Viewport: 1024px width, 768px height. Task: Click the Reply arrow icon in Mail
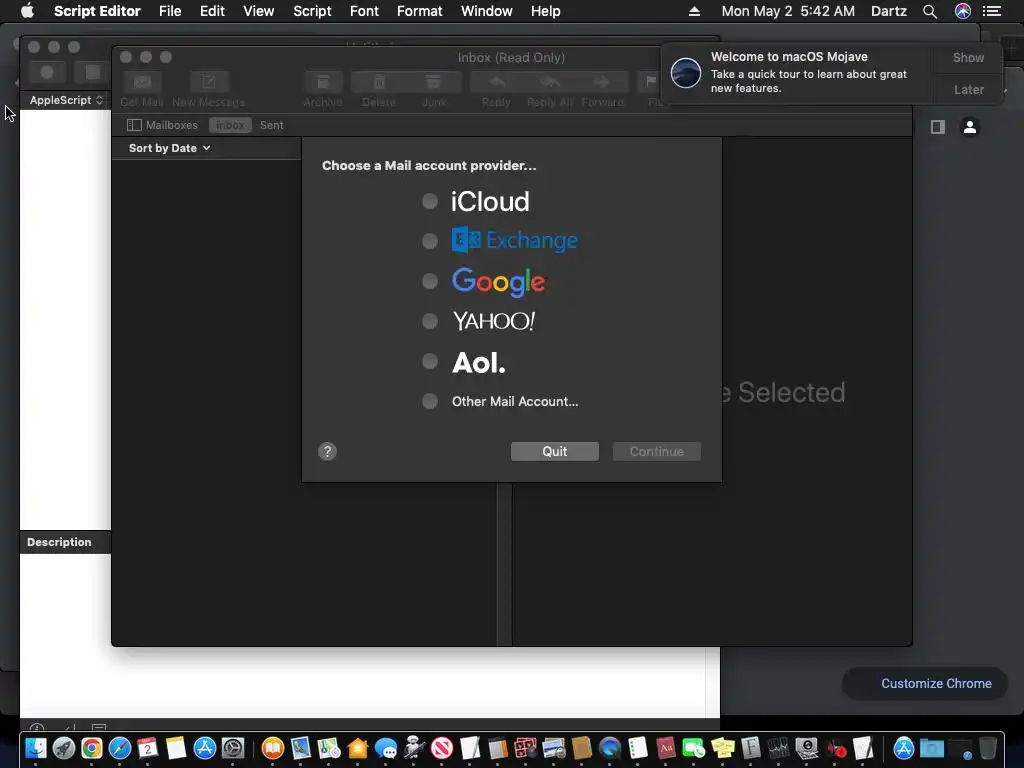pyautogui.click(x=496, y=82)
